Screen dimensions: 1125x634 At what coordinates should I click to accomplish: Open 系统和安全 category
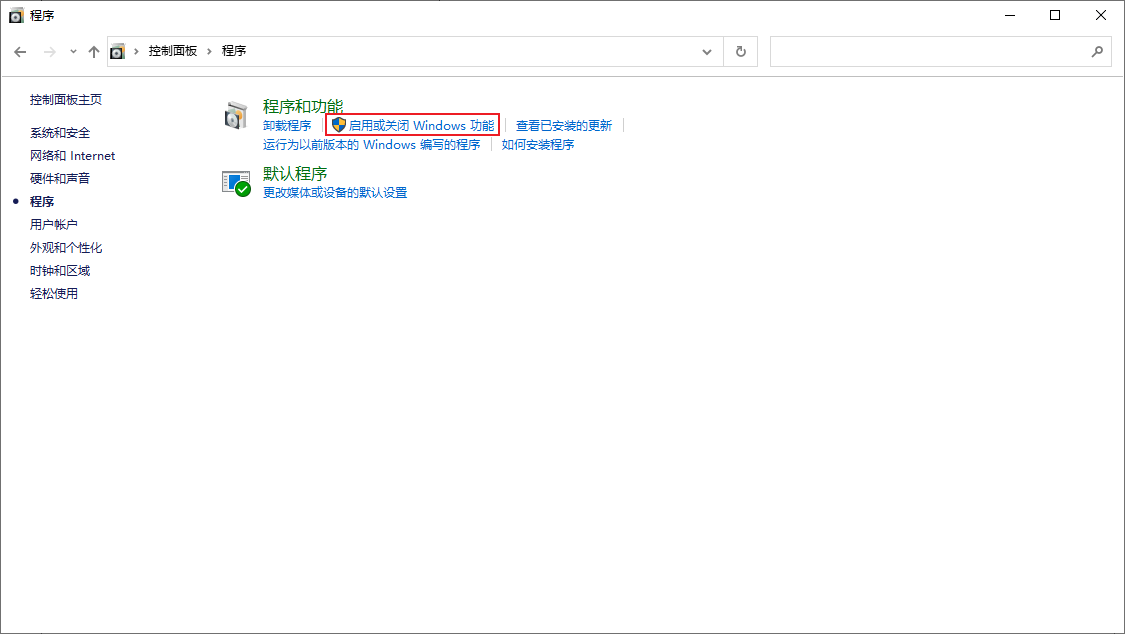pyautogui.click(x=60, y=133)
